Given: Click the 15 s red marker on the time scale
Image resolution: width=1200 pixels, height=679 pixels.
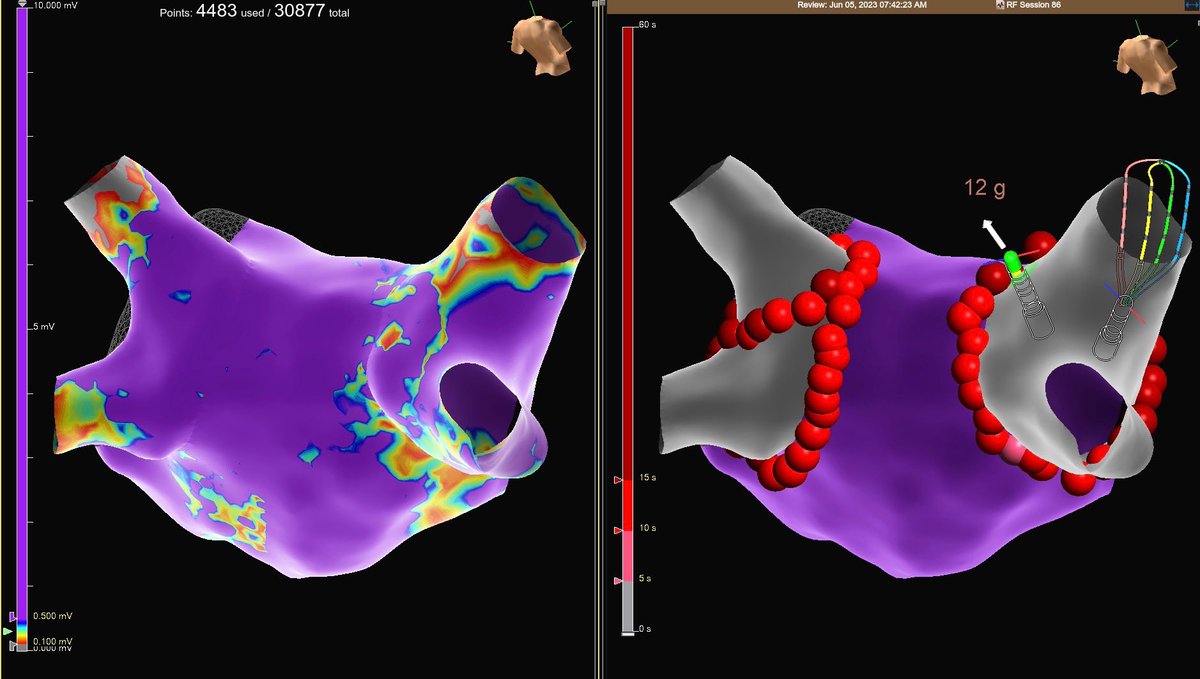Looking at the screenshot, I should click(x=618, y=479).
